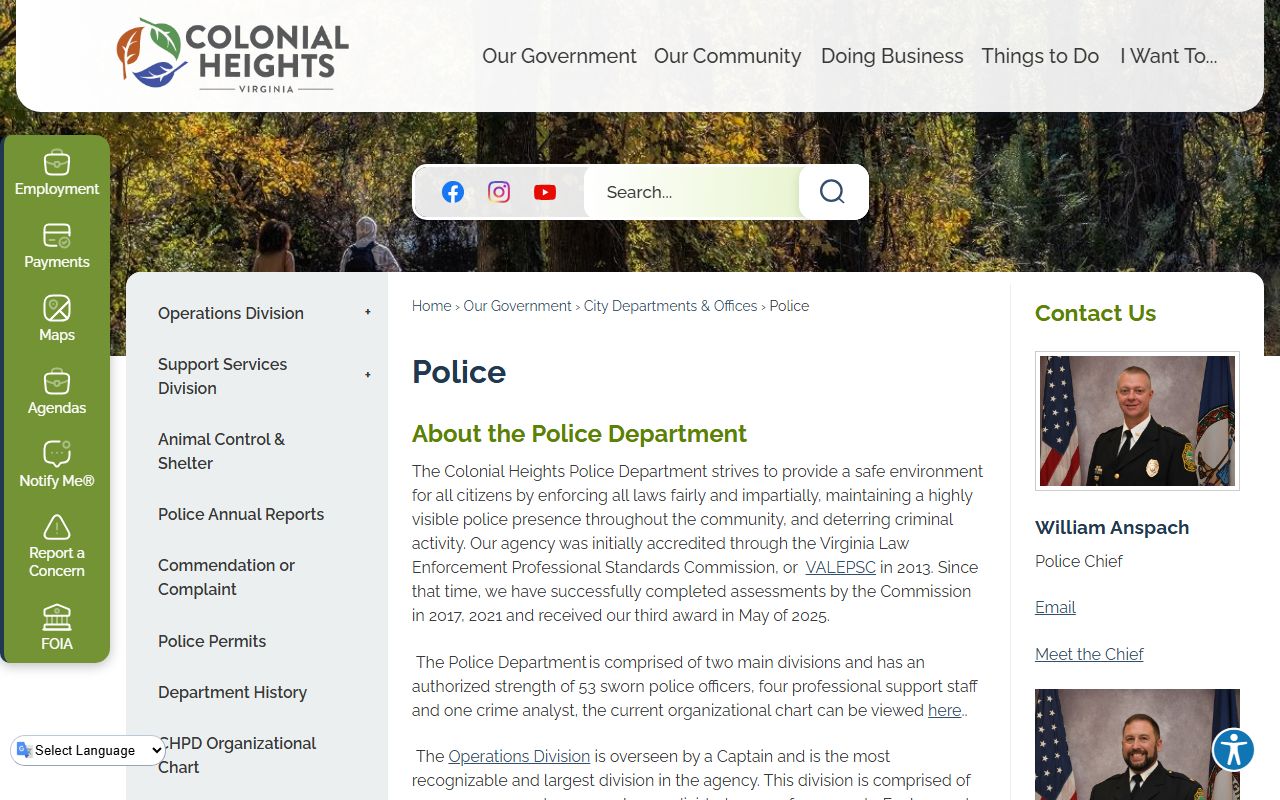This screenshot has width=1280, height=800.
Task: Click the Colonial Heights Virginia logo
Action: [232, 56]
